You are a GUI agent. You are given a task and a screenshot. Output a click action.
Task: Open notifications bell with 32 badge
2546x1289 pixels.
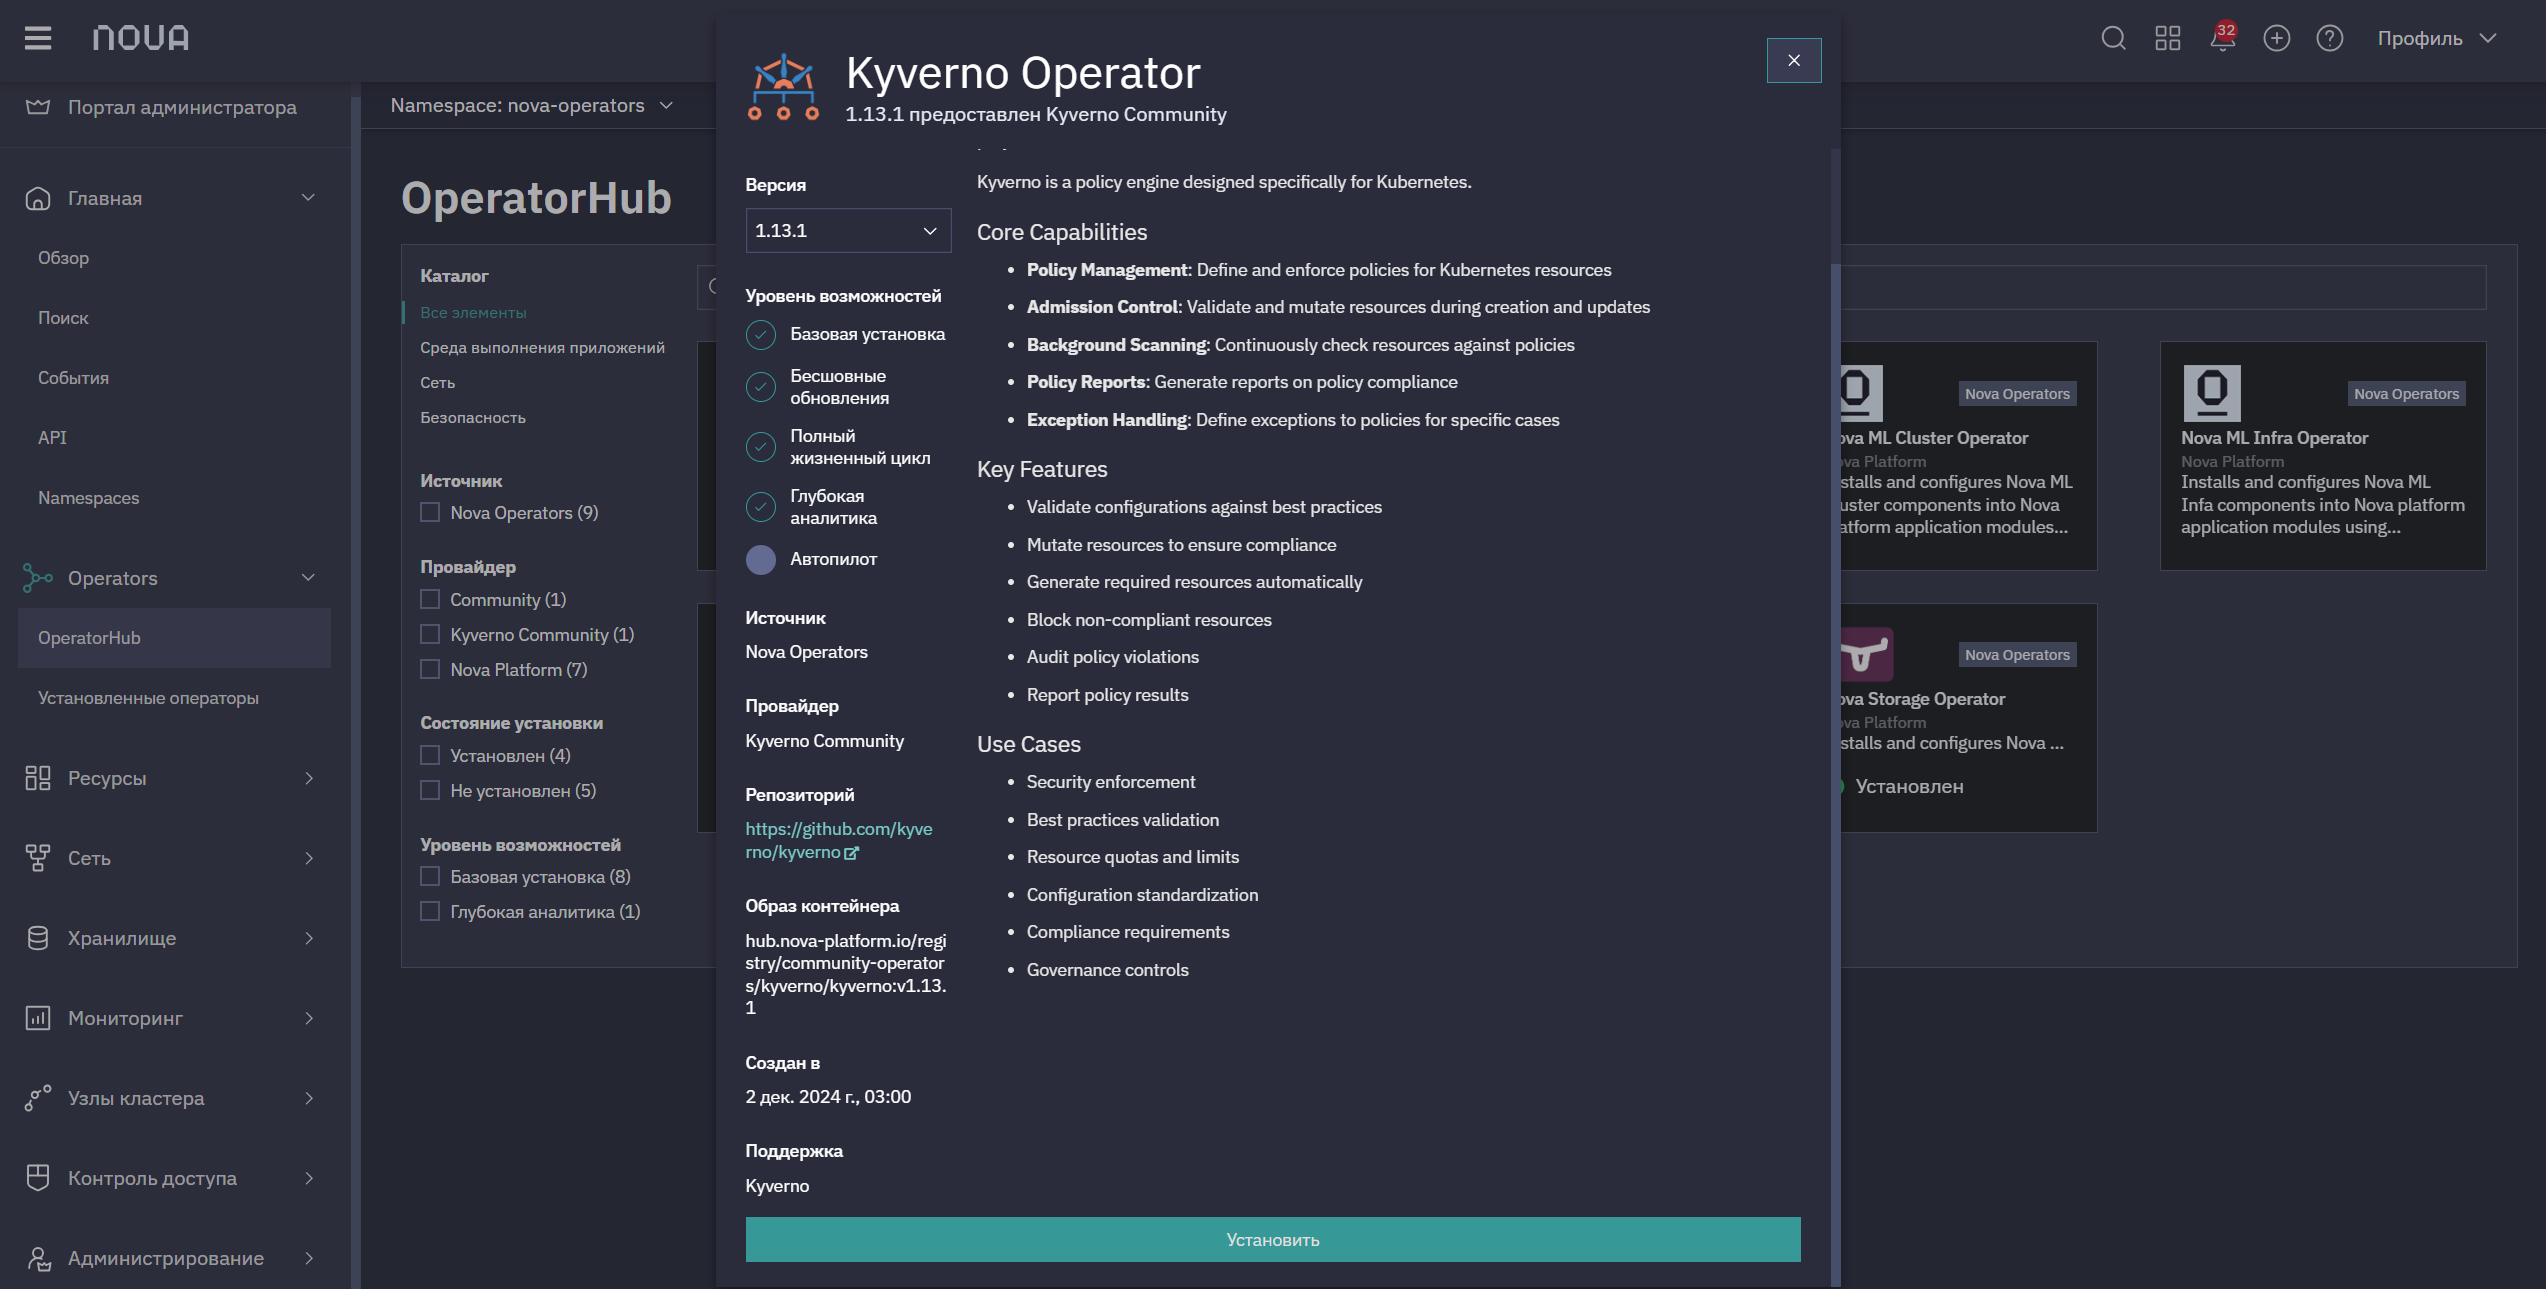tap(2222, 38)
